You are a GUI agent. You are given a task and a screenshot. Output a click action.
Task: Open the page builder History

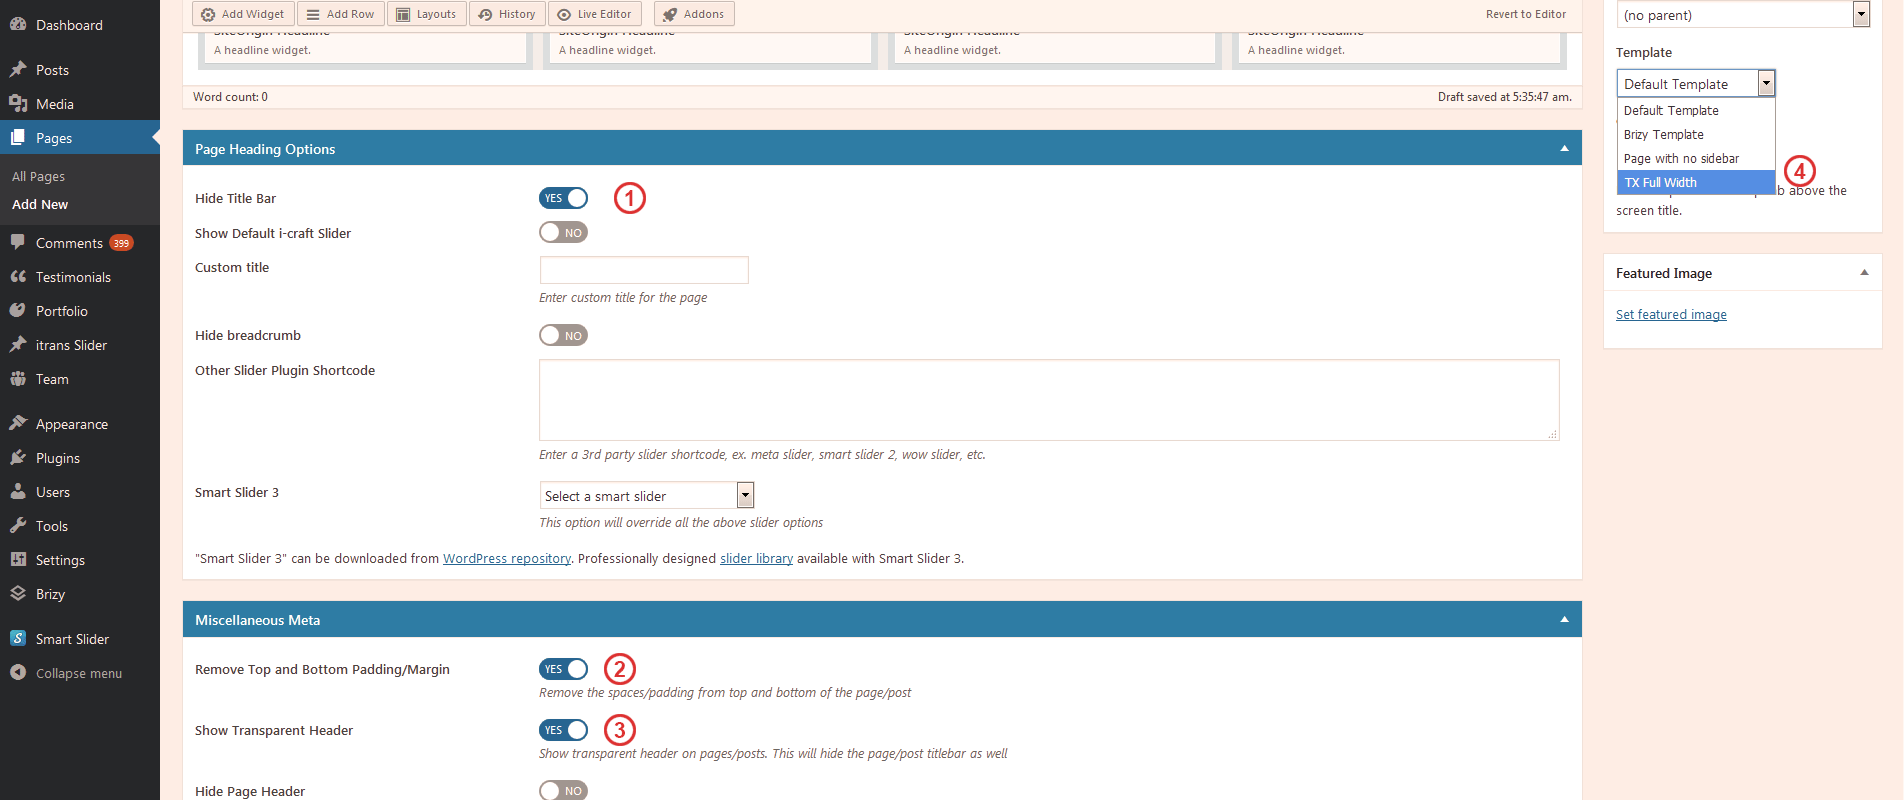[507, 14]
